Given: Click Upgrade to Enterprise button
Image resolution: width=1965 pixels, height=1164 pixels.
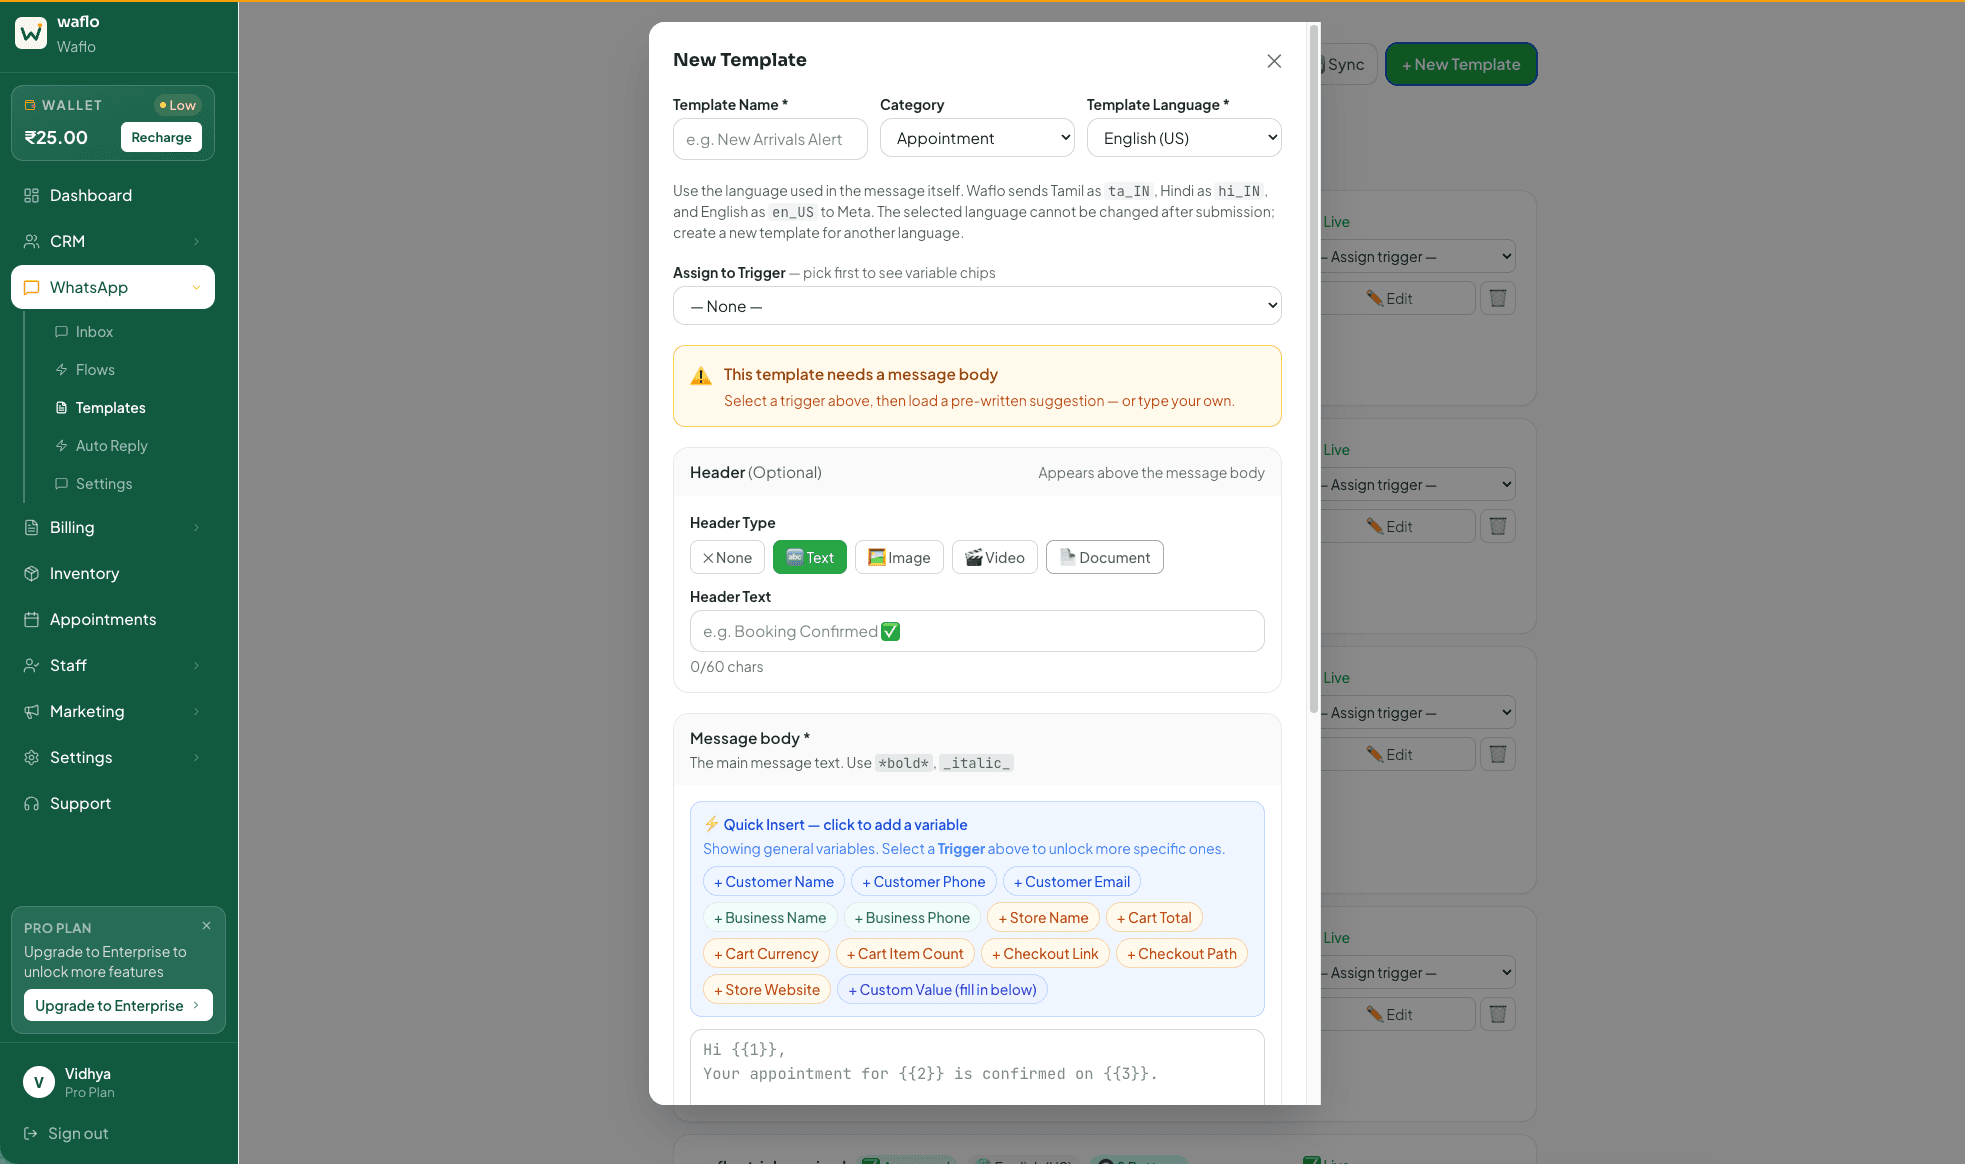Looking at the screenshot, I should pyautogui.click(x=118, y=1005).
